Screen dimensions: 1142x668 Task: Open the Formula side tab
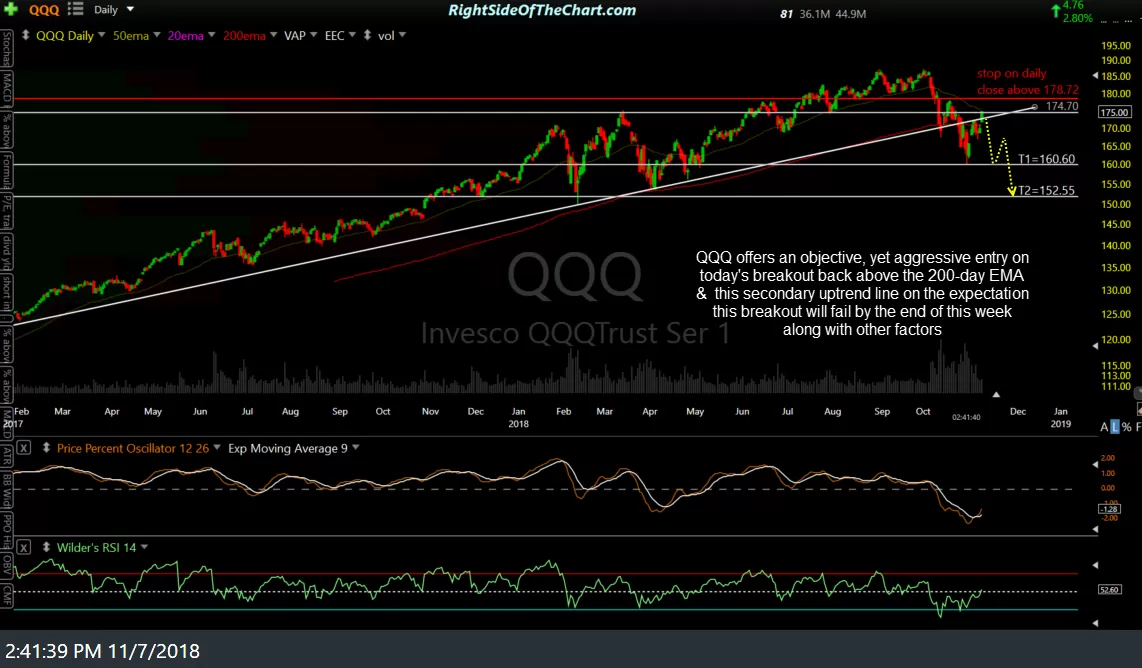7,171
